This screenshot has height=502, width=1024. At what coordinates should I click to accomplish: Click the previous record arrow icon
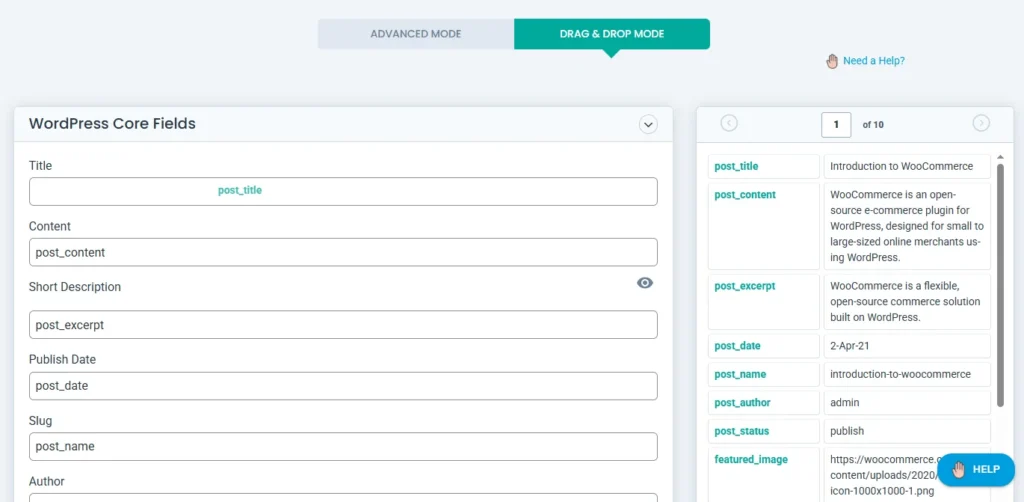[x=729, y=123]
